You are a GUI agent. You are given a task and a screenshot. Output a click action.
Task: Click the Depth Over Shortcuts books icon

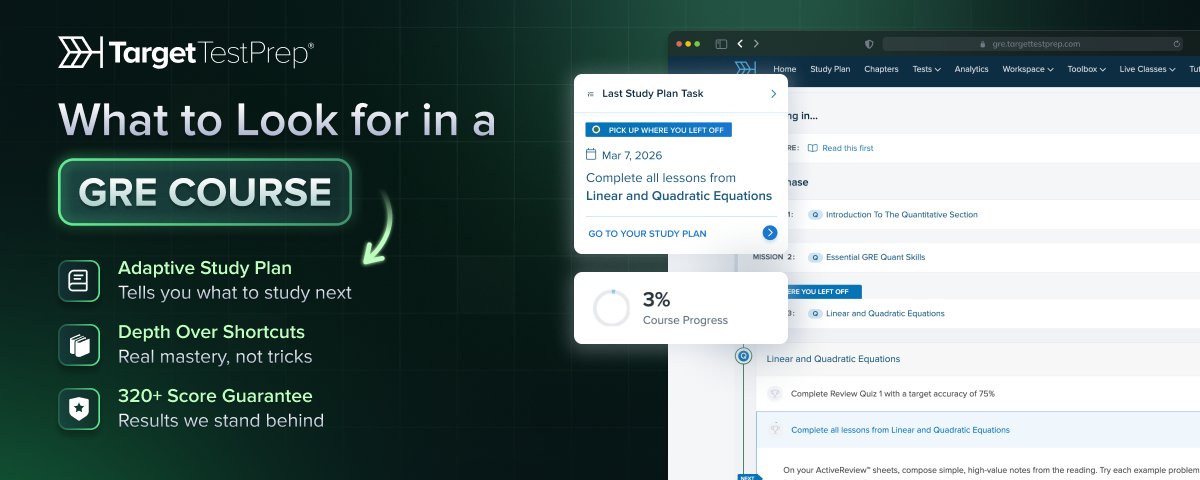[79, 345]
